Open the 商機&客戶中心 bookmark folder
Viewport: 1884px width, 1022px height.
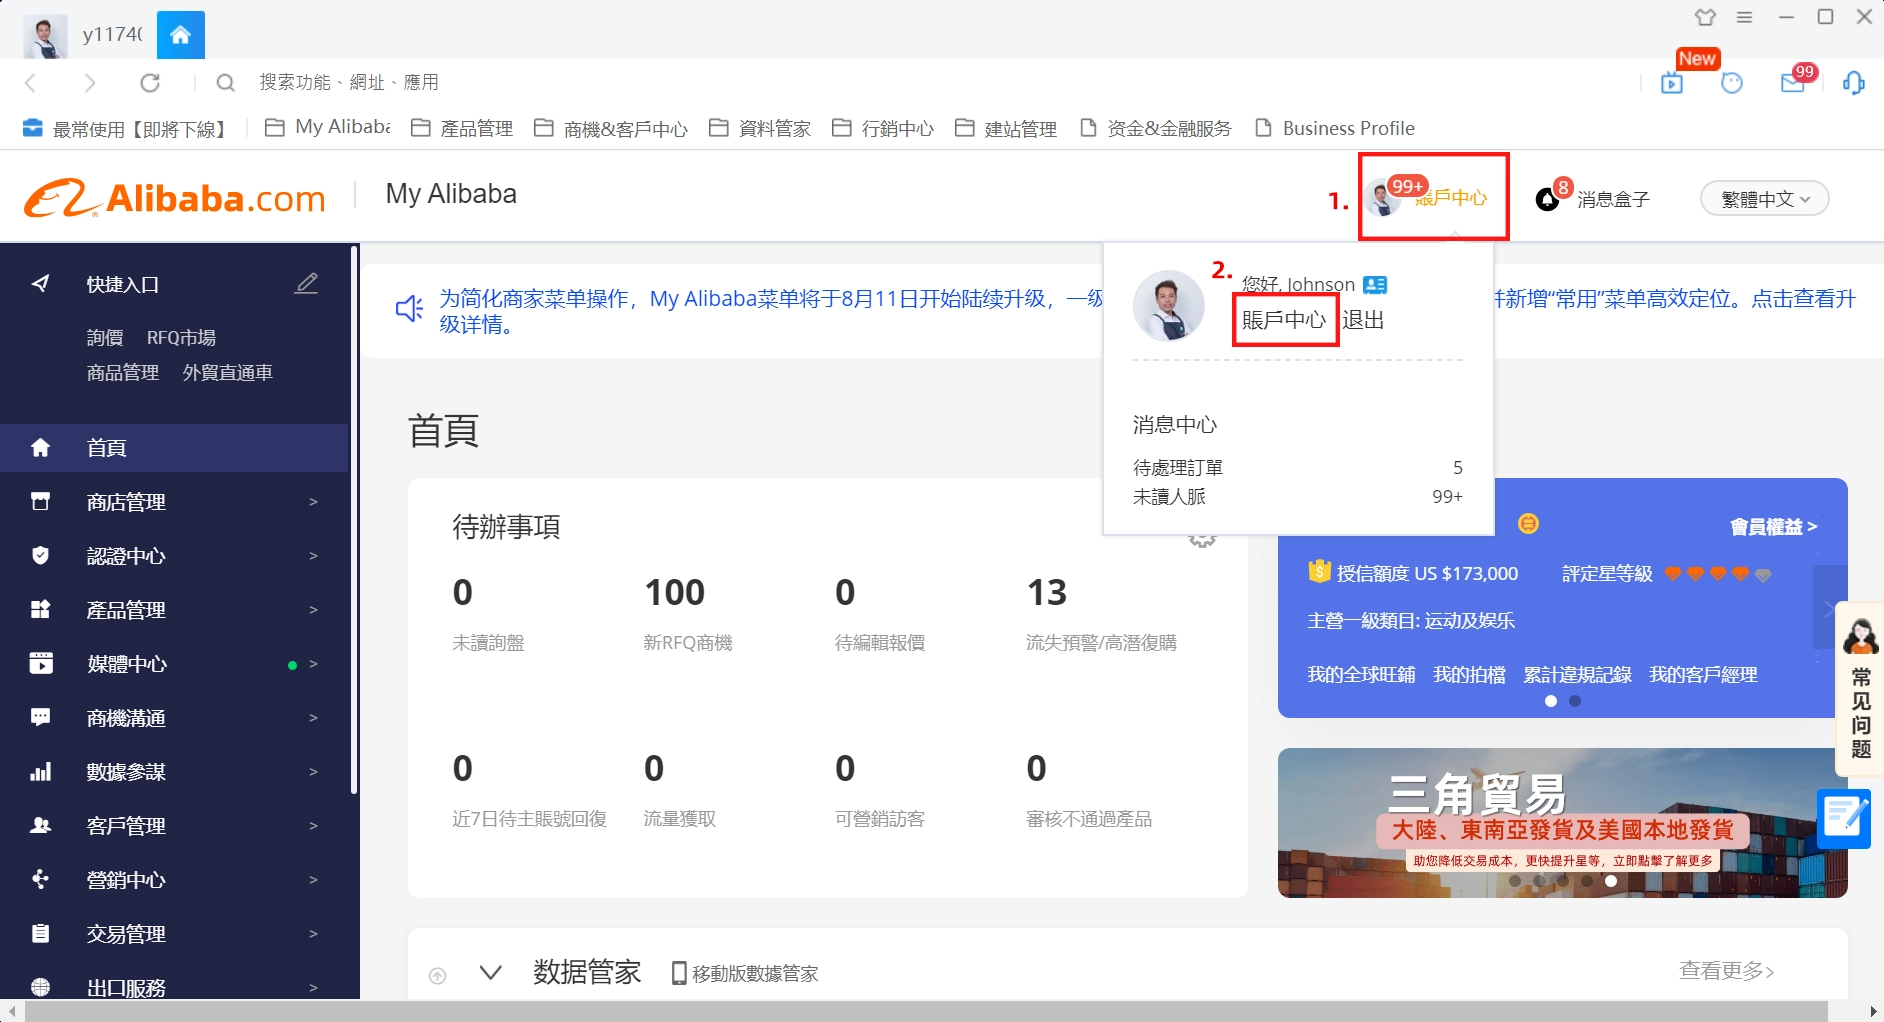tap(611, 128)
